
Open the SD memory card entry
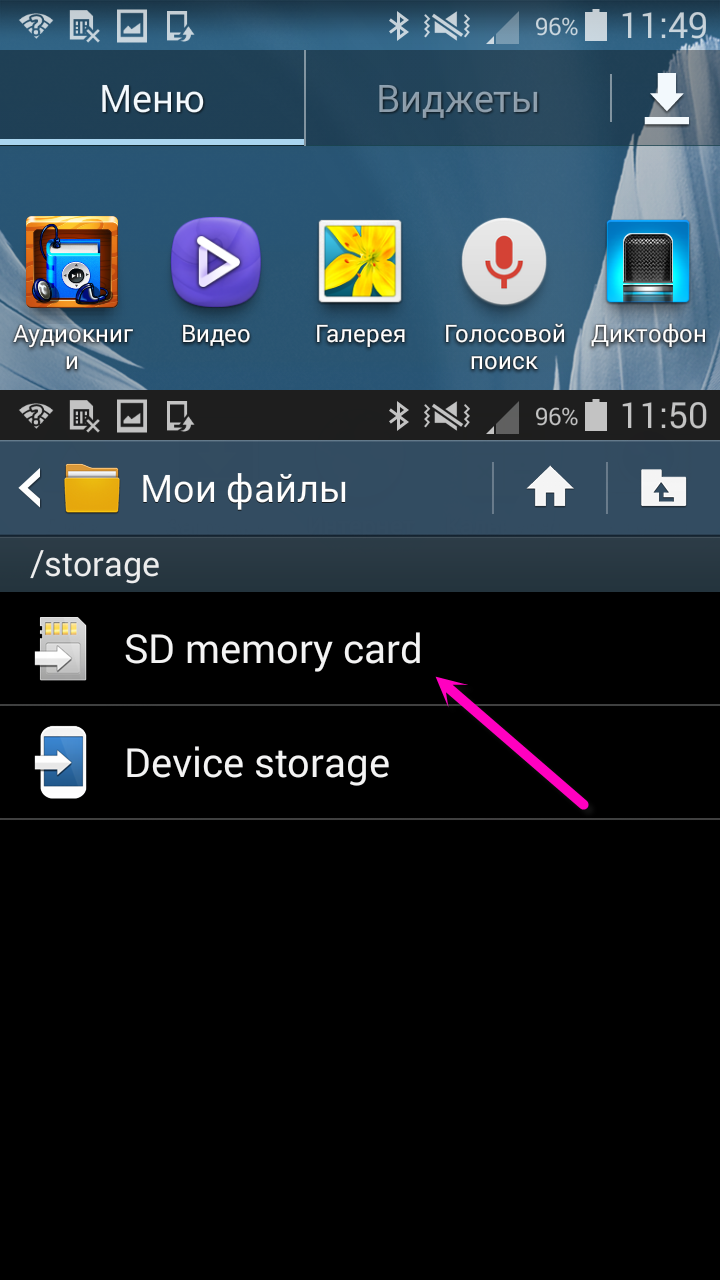360,649
